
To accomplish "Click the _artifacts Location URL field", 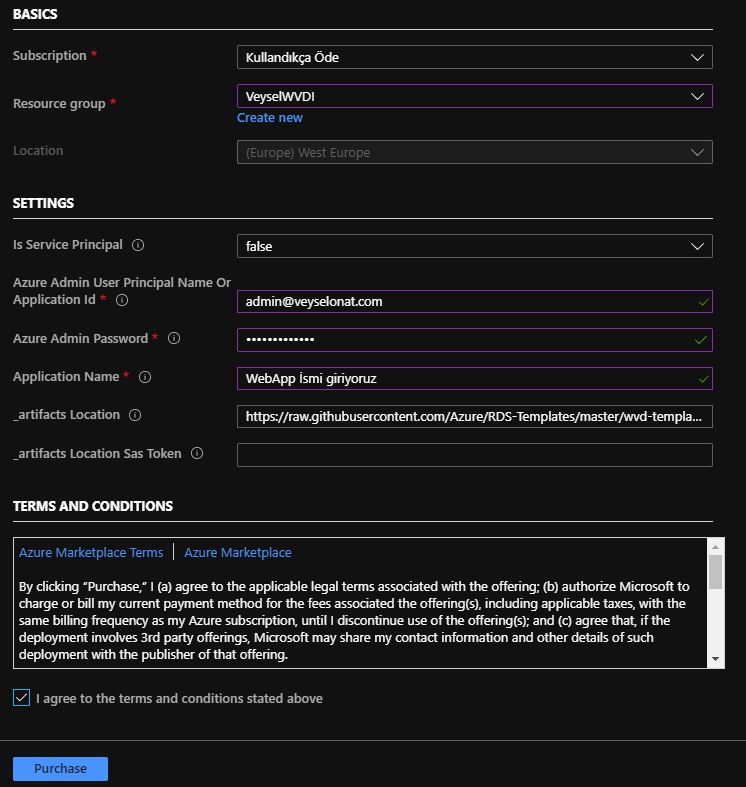I will (x=474, y=417).
